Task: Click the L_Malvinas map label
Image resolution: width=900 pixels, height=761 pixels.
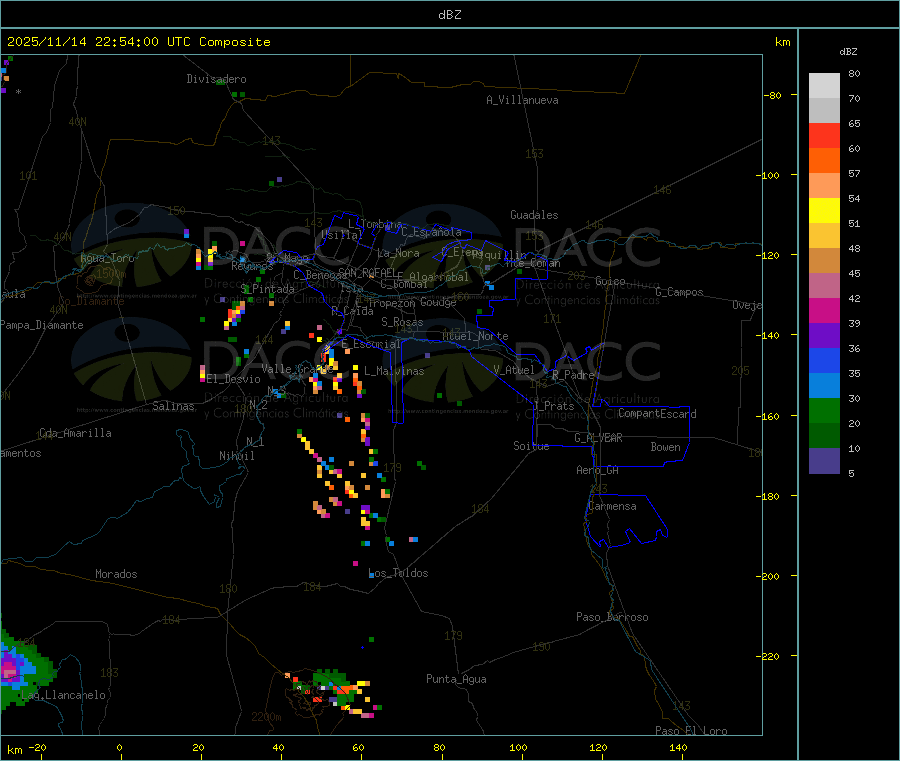Action: click(394, 371)
